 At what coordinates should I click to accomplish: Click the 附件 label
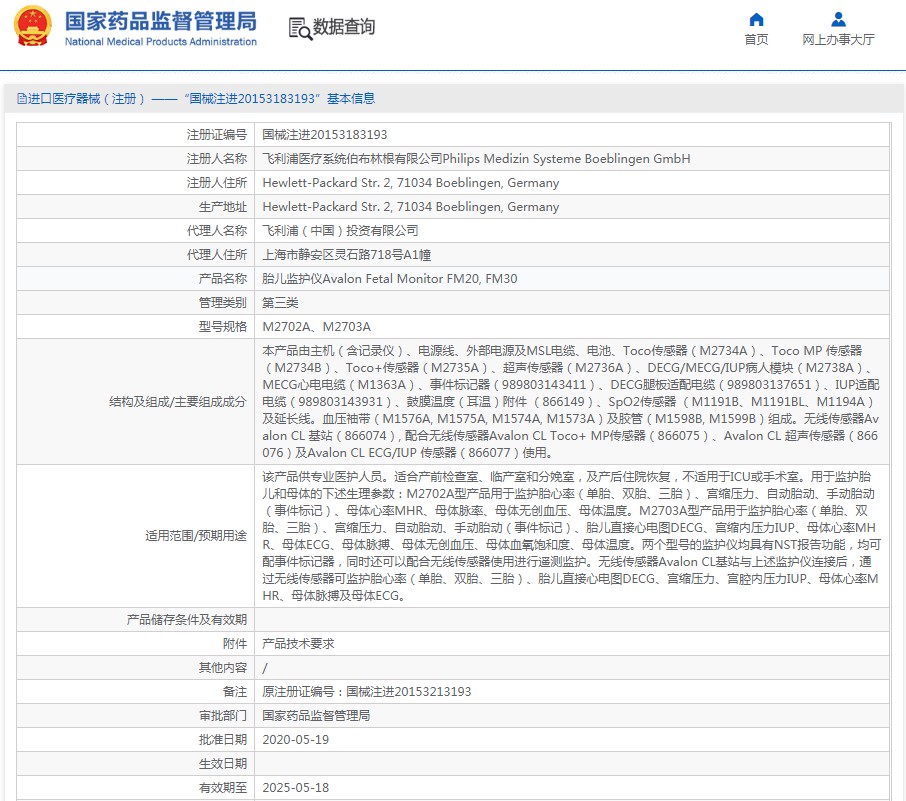[x=235, y=644]
